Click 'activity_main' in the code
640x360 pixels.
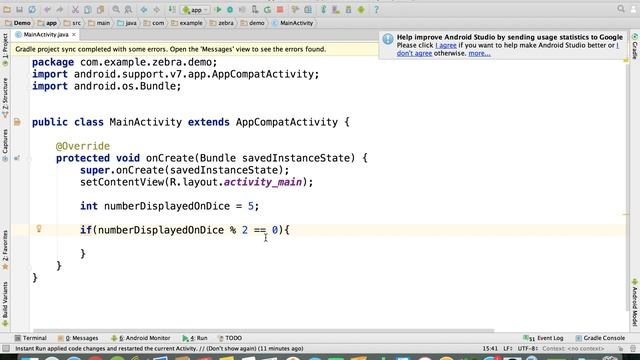(x=263, y=182)
